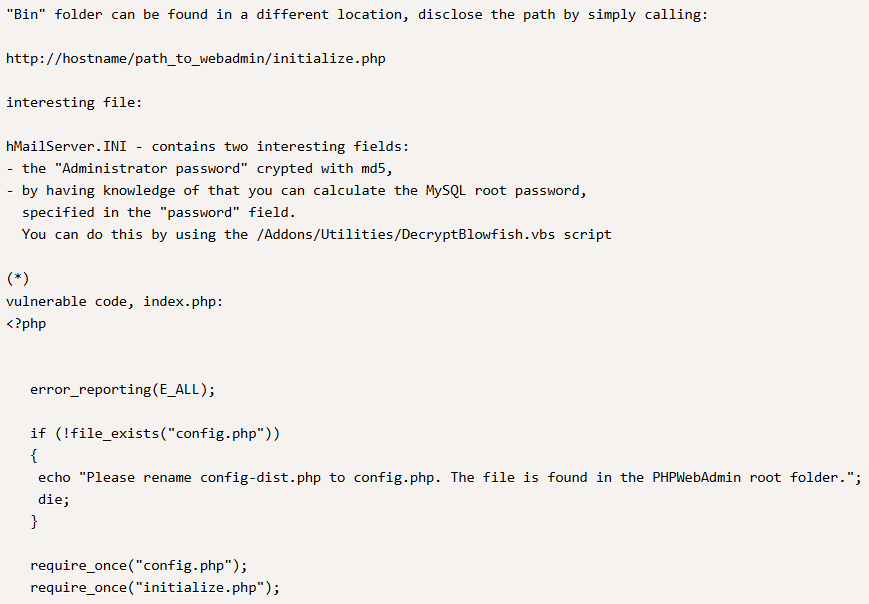Click the words "PHPWebAdmin root folder"
The image size is (869, 604).
coord(750,478)
